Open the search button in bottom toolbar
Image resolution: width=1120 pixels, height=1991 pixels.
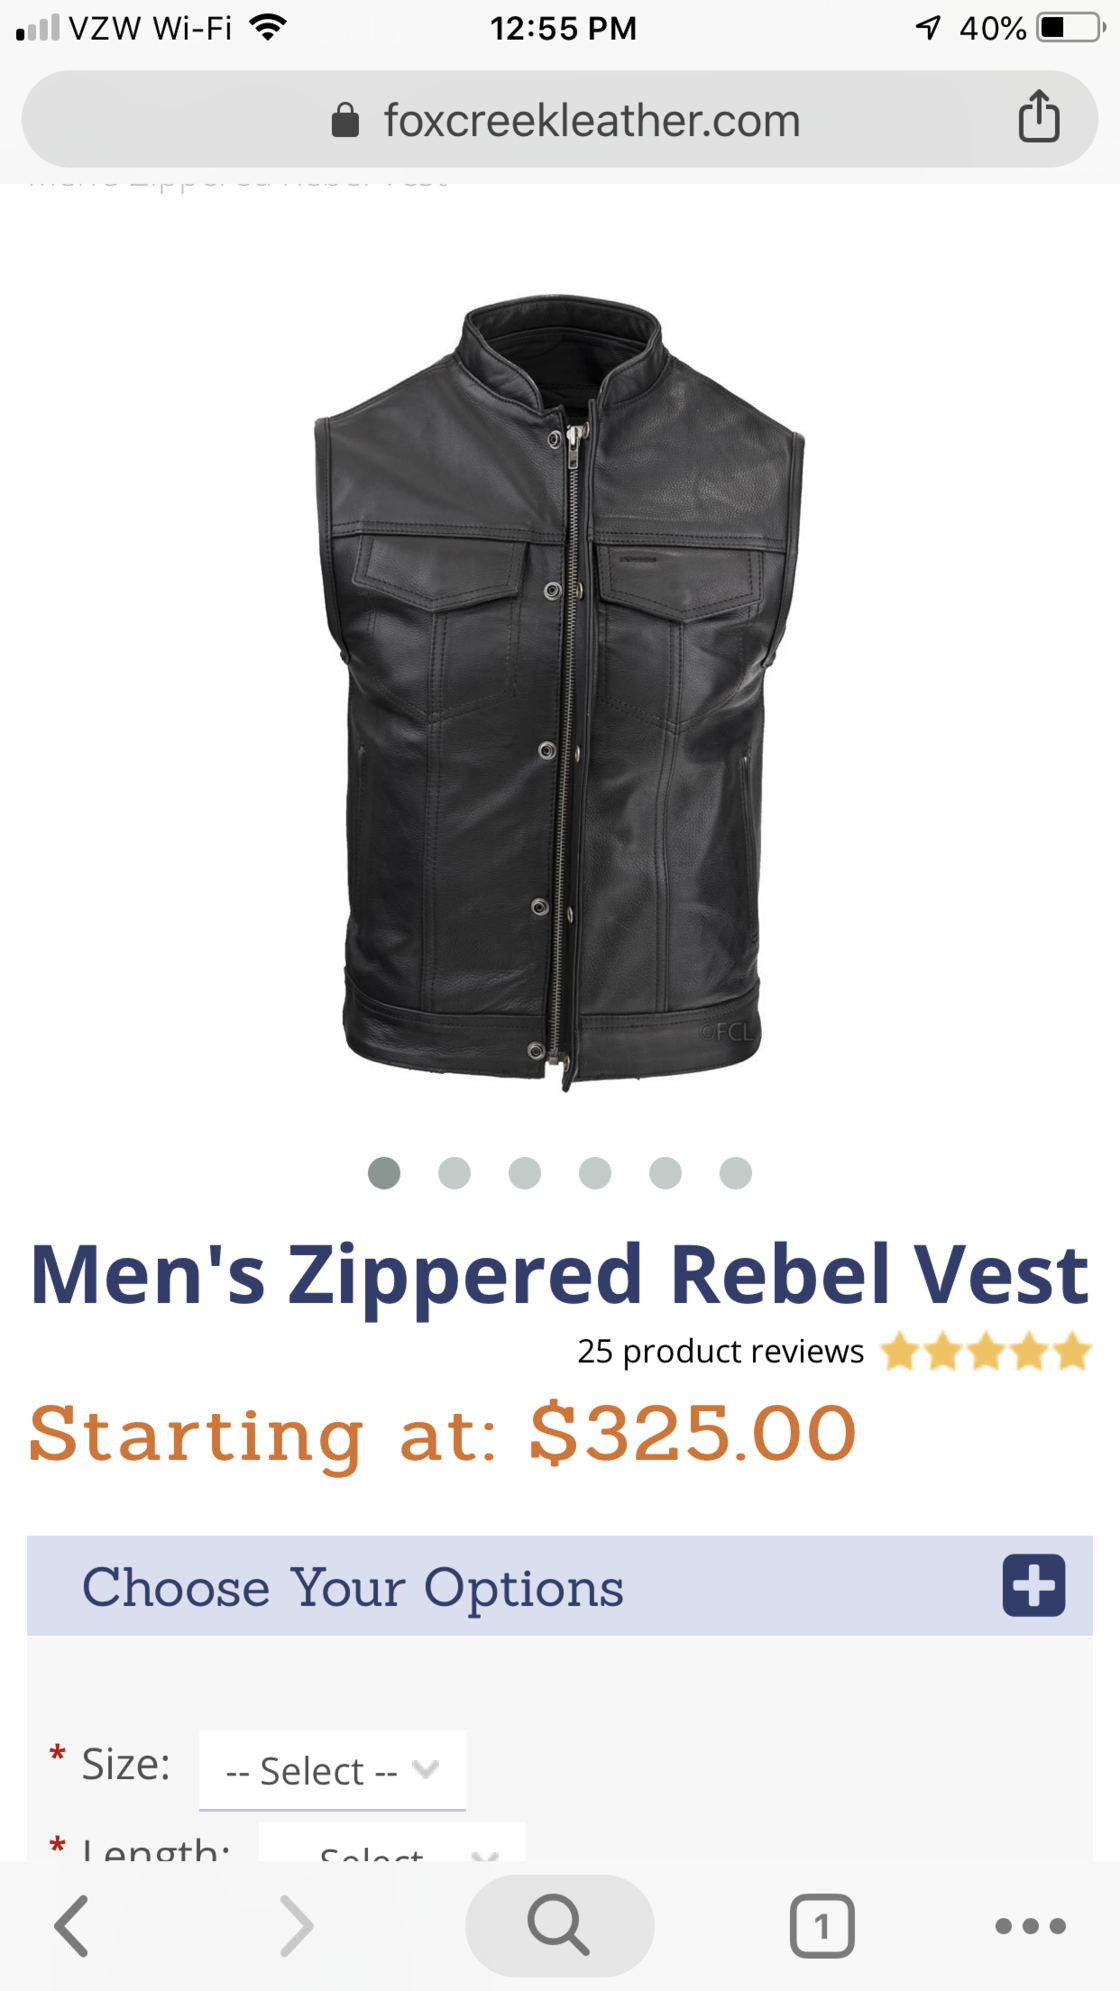click(560, 1925)
